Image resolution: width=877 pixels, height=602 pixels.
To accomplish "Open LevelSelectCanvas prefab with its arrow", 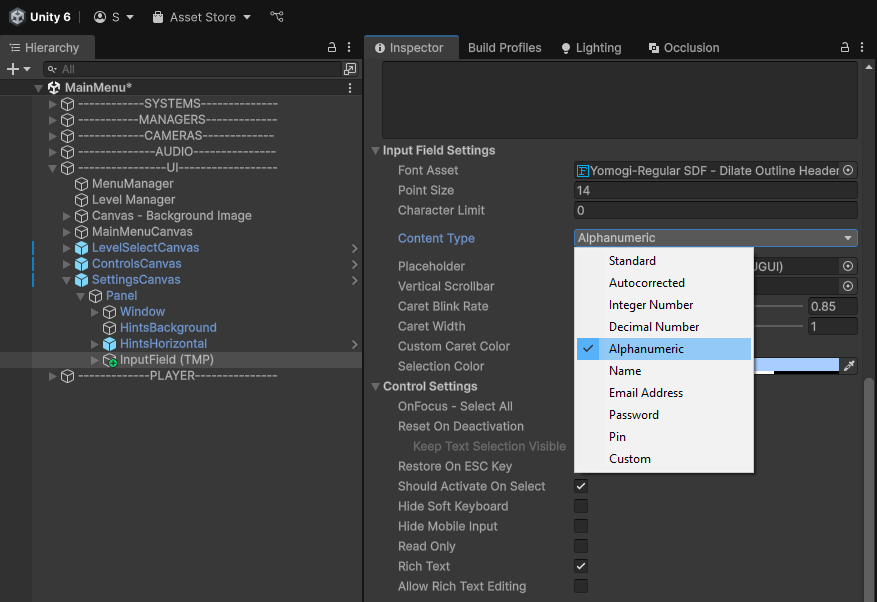I will (355, 248).
